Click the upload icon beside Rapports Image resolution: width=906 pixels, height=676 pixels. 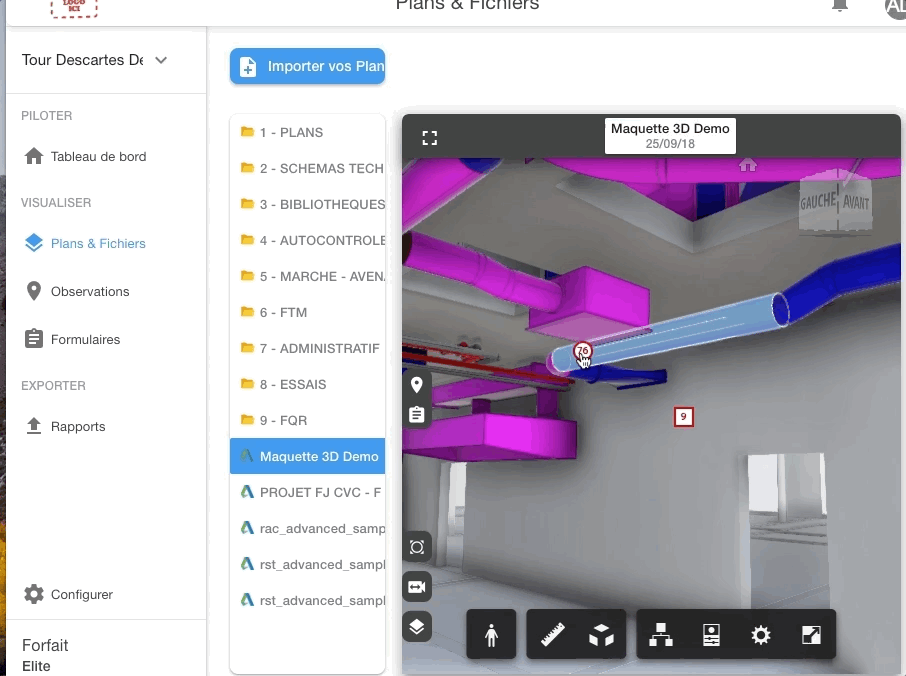click(34, 426)
